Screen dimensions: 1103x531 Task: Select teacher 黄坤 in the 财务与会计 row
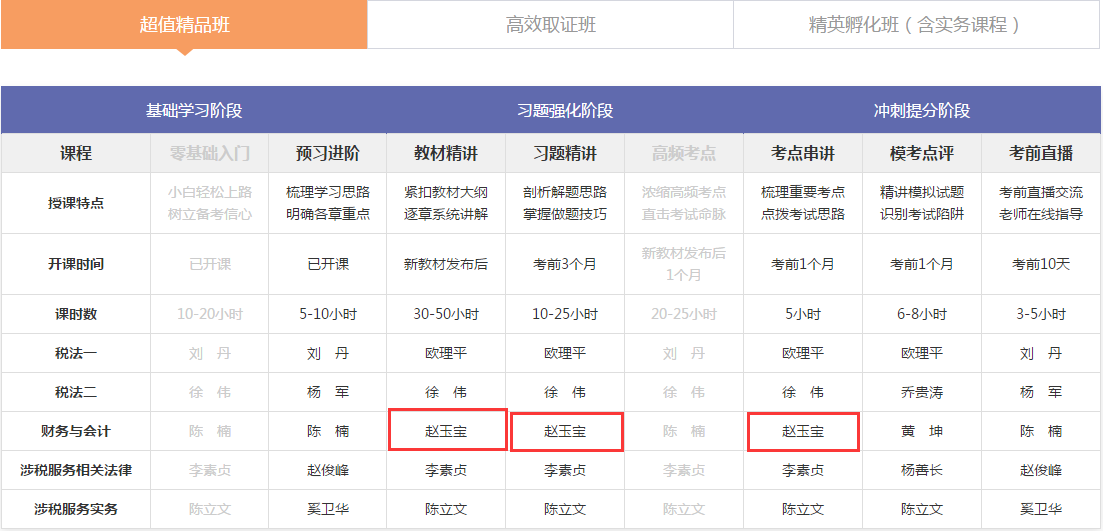coord(921,431)
